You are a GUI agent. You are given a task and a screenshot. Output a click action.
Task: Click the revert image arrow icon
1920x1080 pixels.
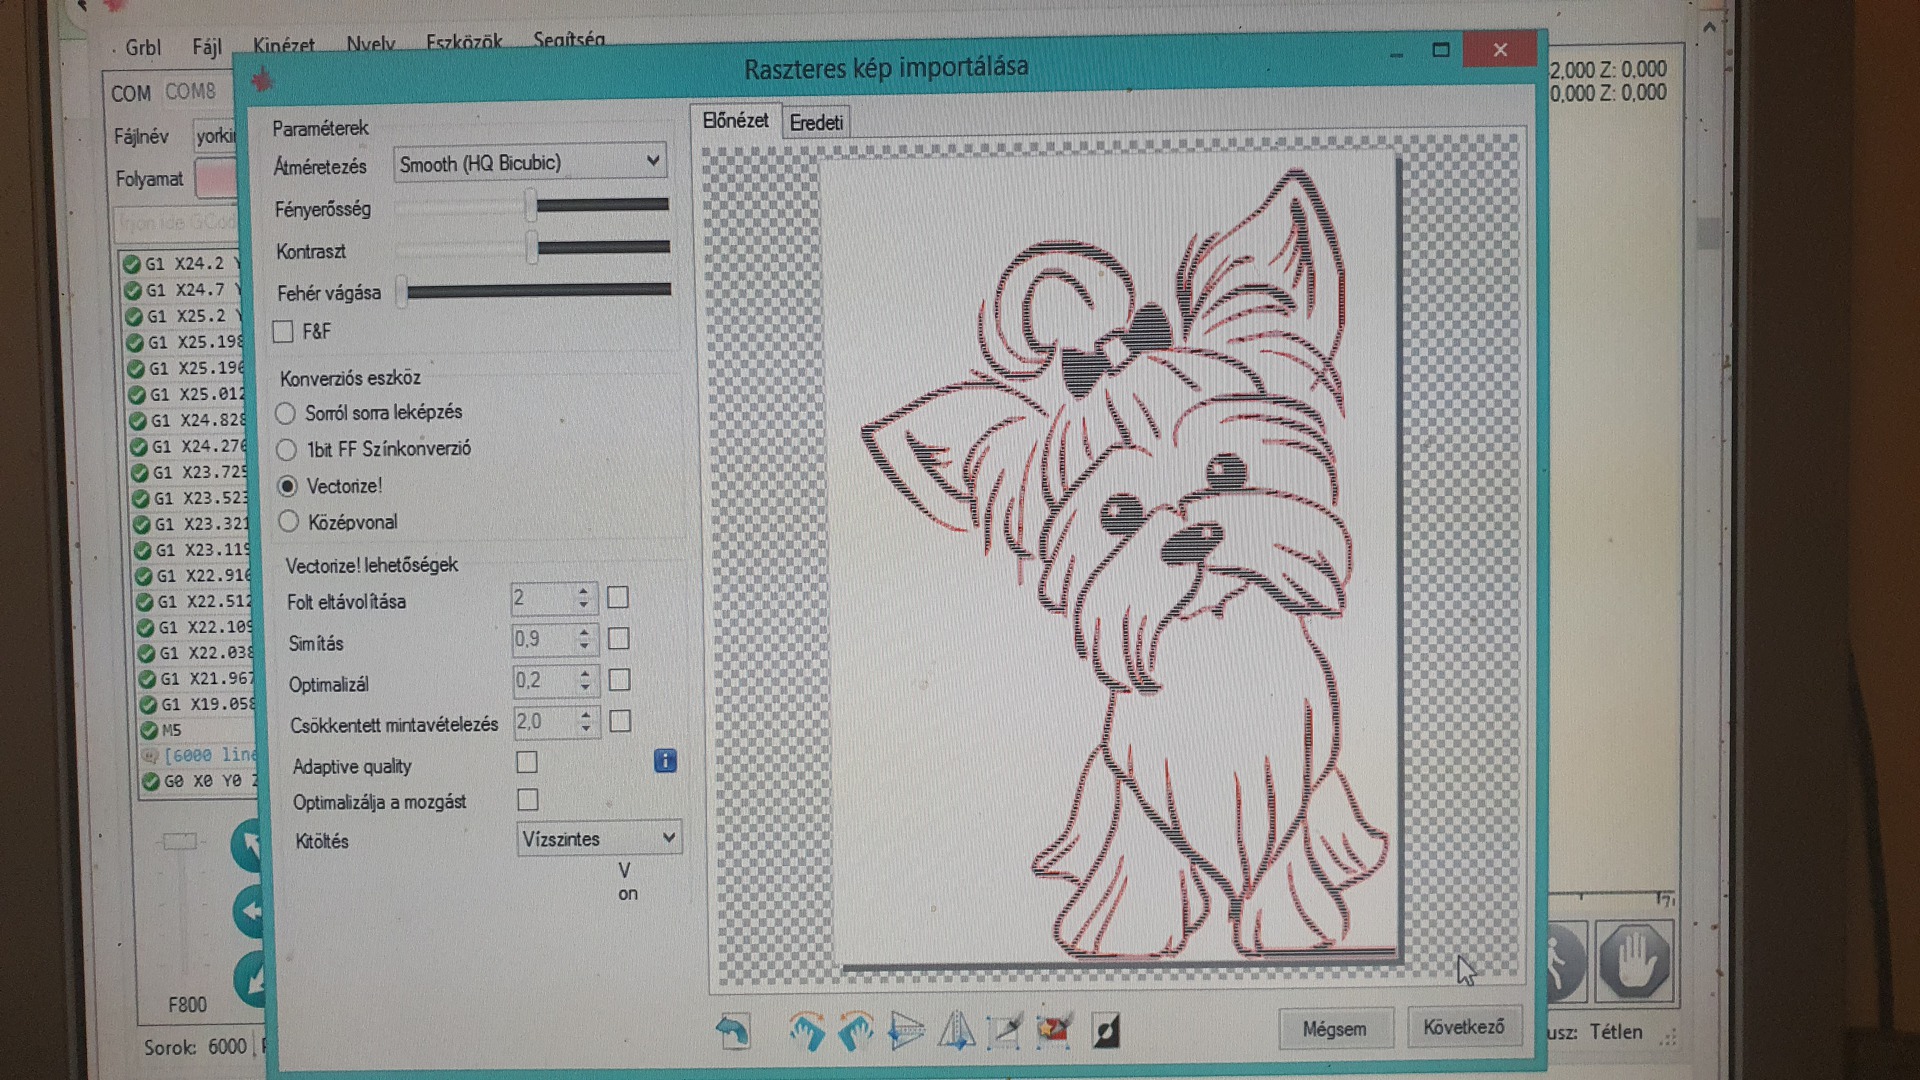pyautogui.click(x=733, y=1031)
